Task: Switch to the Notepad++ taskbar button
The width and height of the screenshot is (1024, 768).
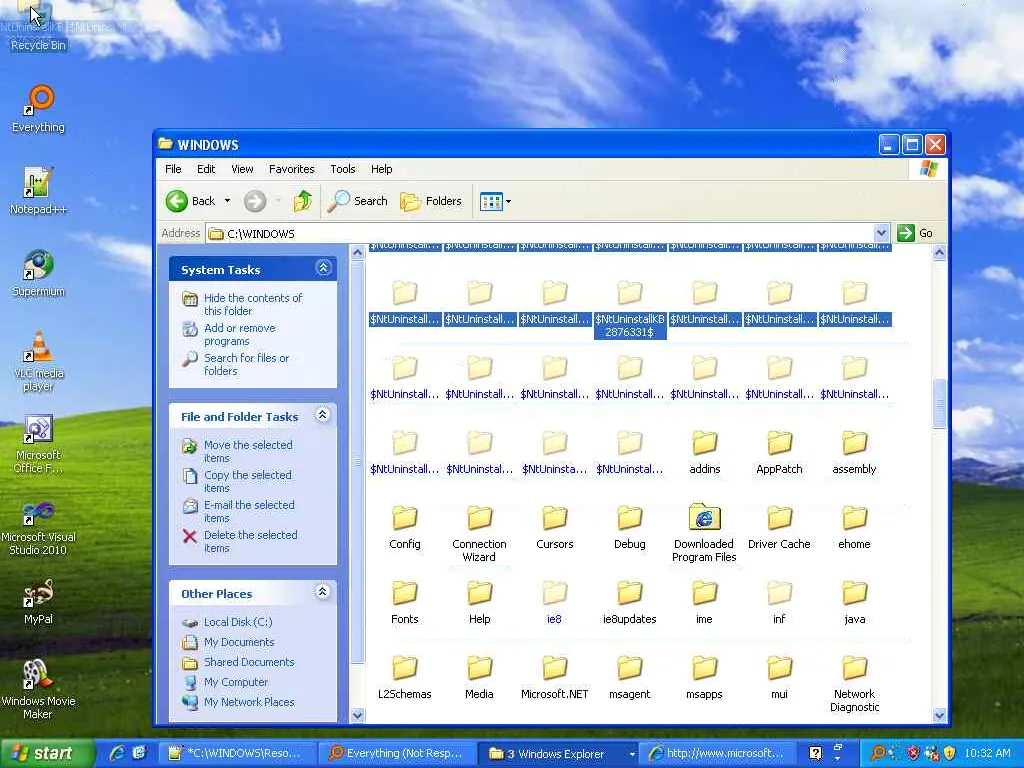Action: (x=240, y=754)
